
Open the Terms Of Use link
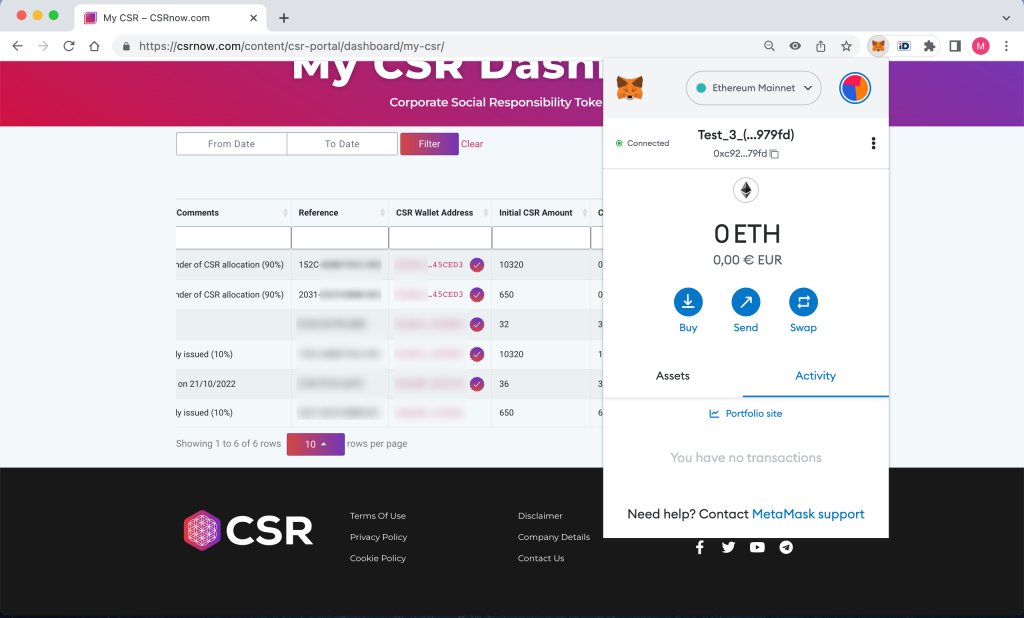(x=377, y=516)
